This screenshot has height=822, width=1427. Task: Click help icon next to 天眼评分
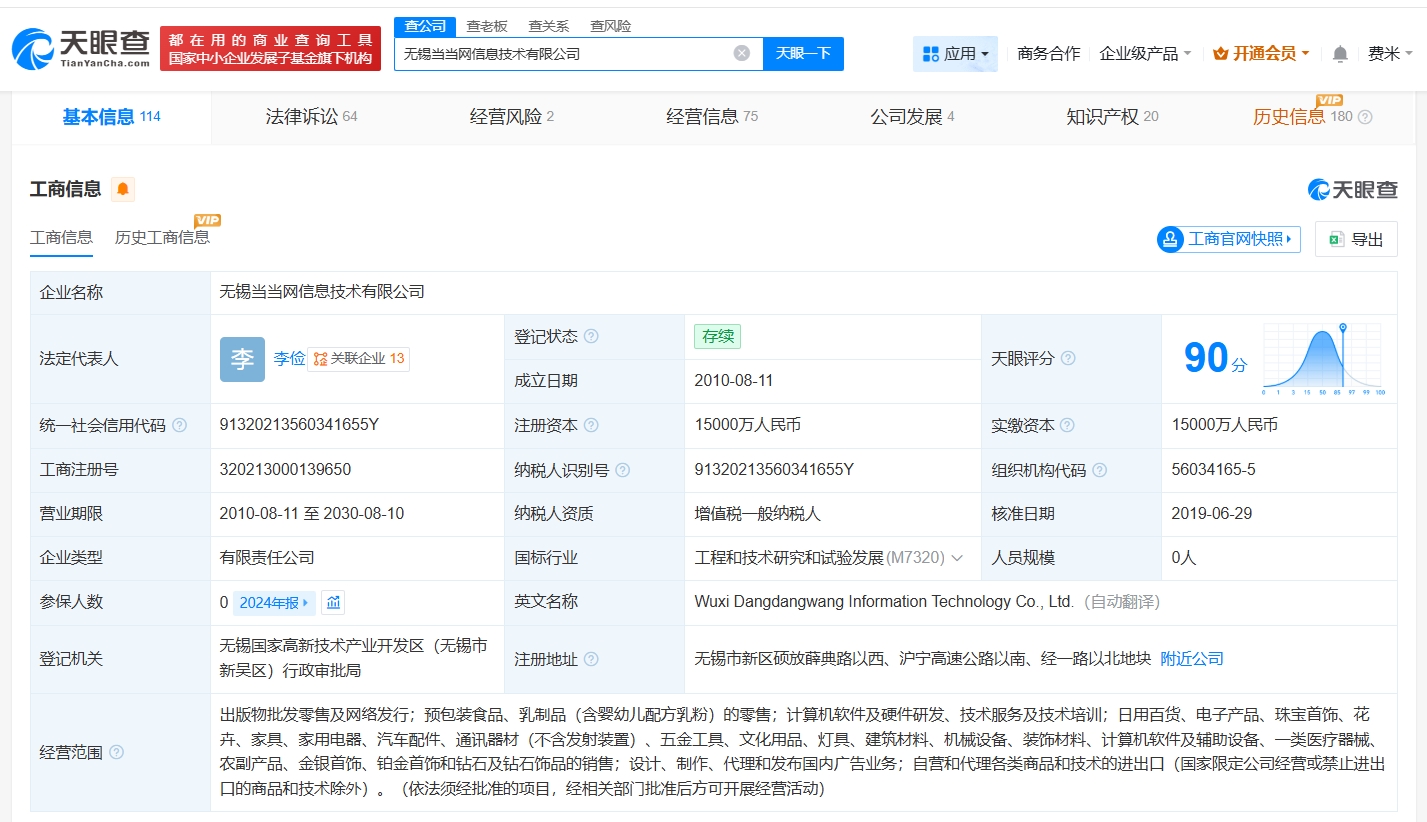1068,358
